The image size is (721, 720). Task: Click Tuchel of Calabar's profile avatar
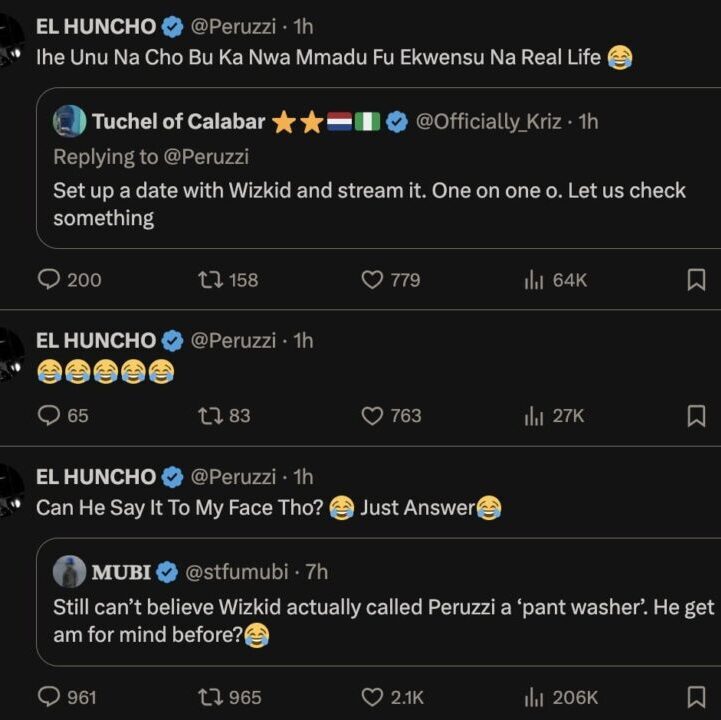pos(70,122)
